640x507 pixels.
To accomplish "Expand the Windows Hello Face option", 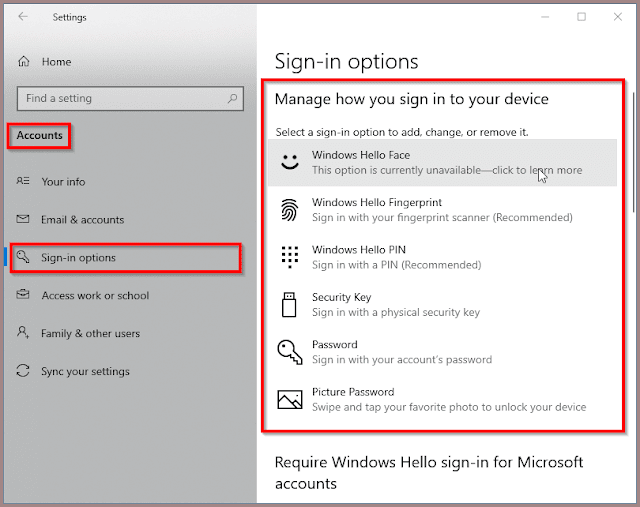I will 442,162.
